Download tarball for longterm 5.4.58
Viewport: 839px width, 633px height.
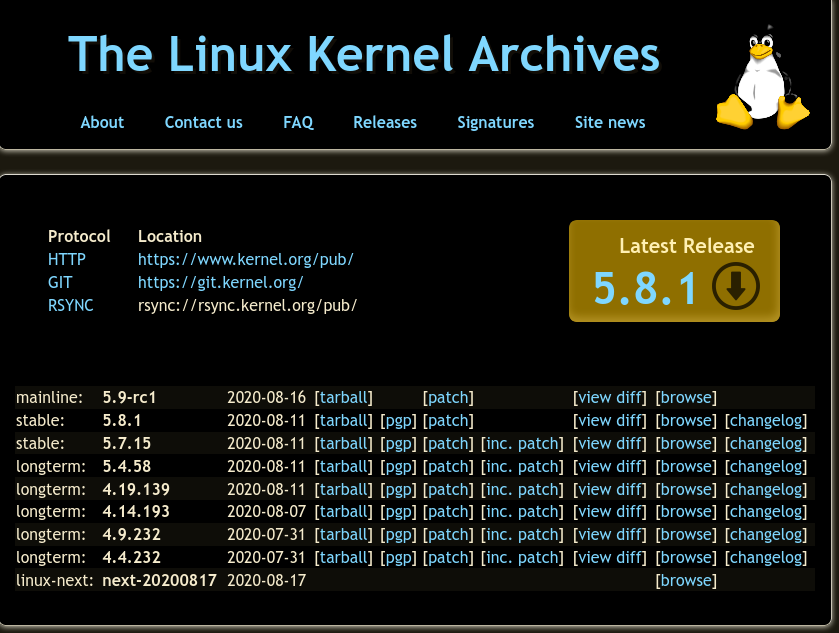[x=344, y=467]
